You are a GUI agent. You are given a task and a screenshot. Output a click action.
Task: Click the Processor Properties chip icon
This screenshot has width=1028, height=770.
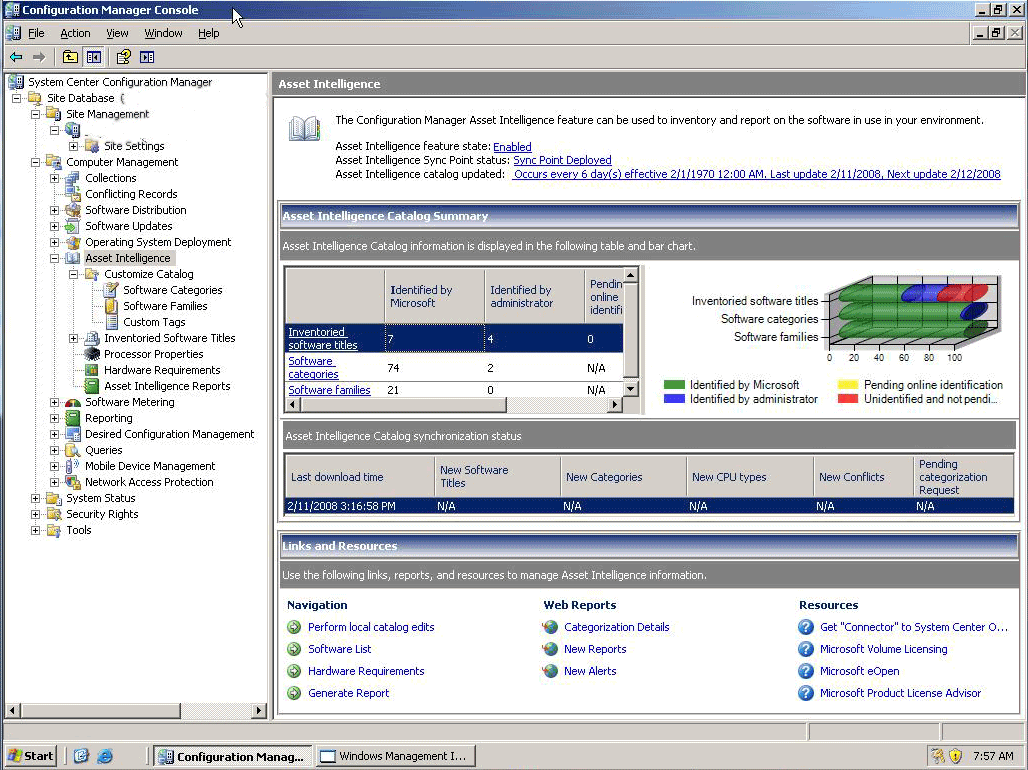pyautogui.click(x=92, y=354)
